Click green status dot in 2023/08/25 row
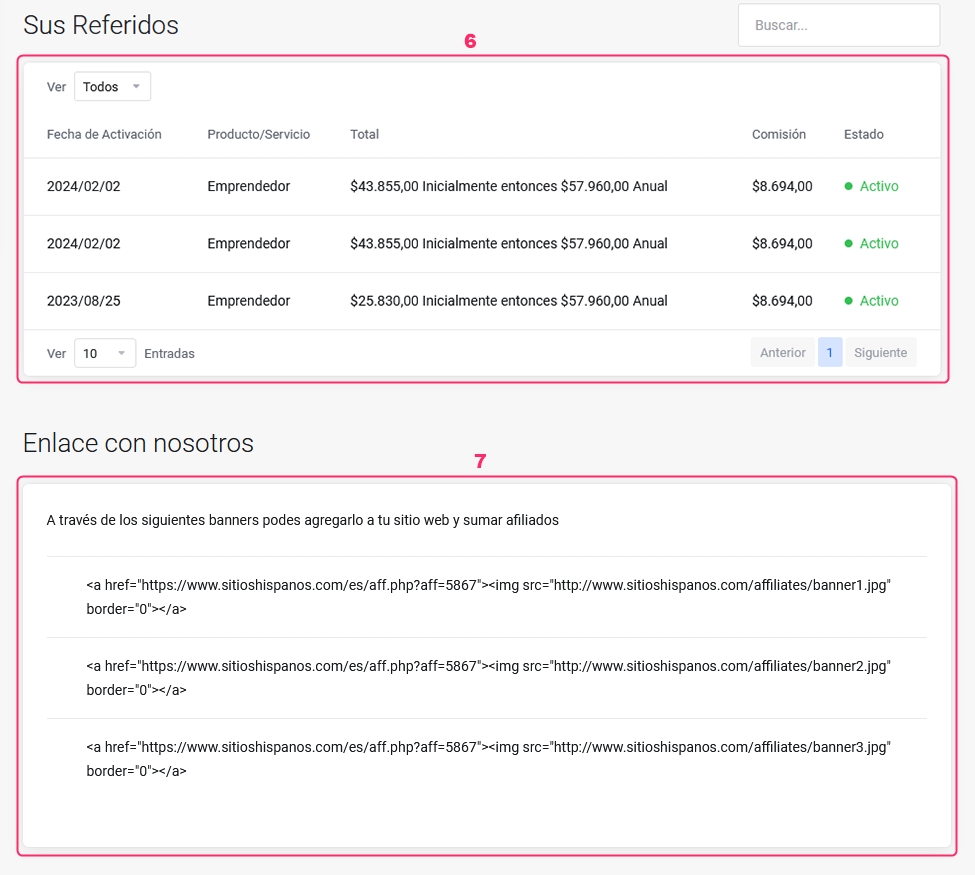The image size is (975, 875). tap(848, 301)
